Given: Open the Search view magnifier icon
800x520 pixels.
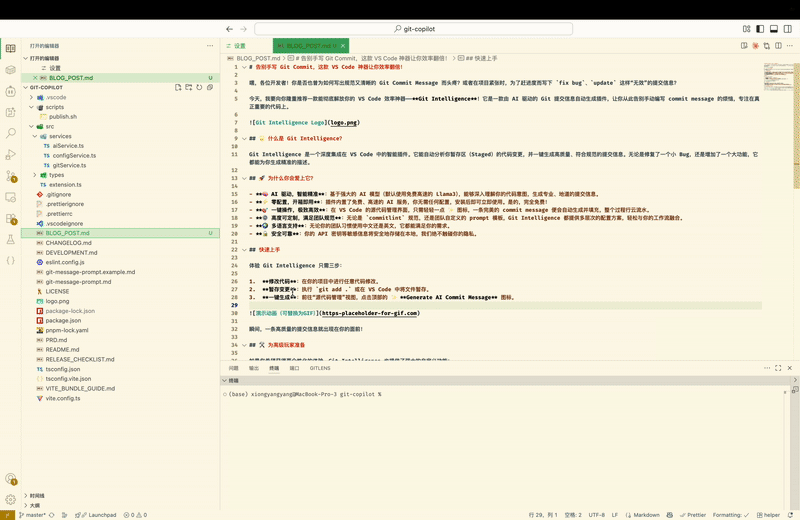Looking at the screenshot, I should point(10,133).
